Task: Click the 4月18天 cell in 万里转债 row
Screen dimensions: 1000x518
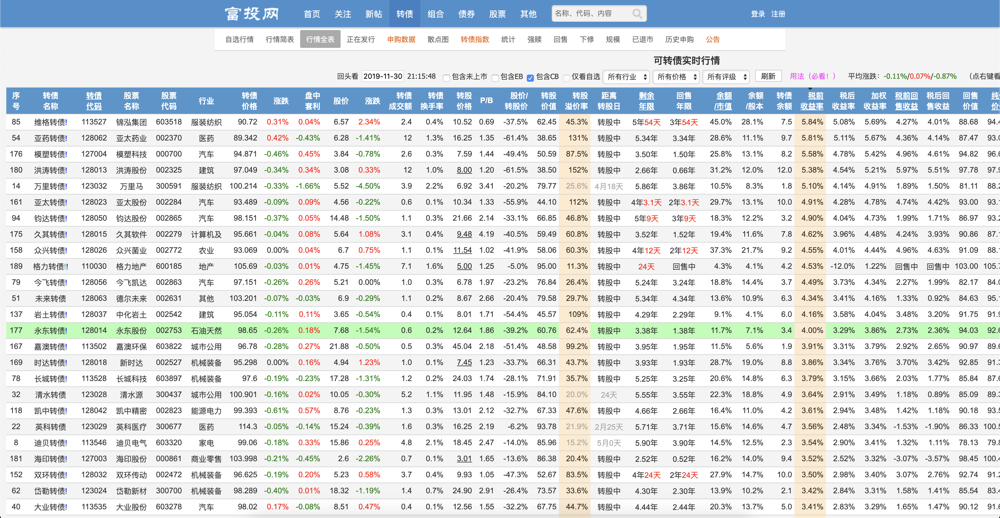Action: 608,186
